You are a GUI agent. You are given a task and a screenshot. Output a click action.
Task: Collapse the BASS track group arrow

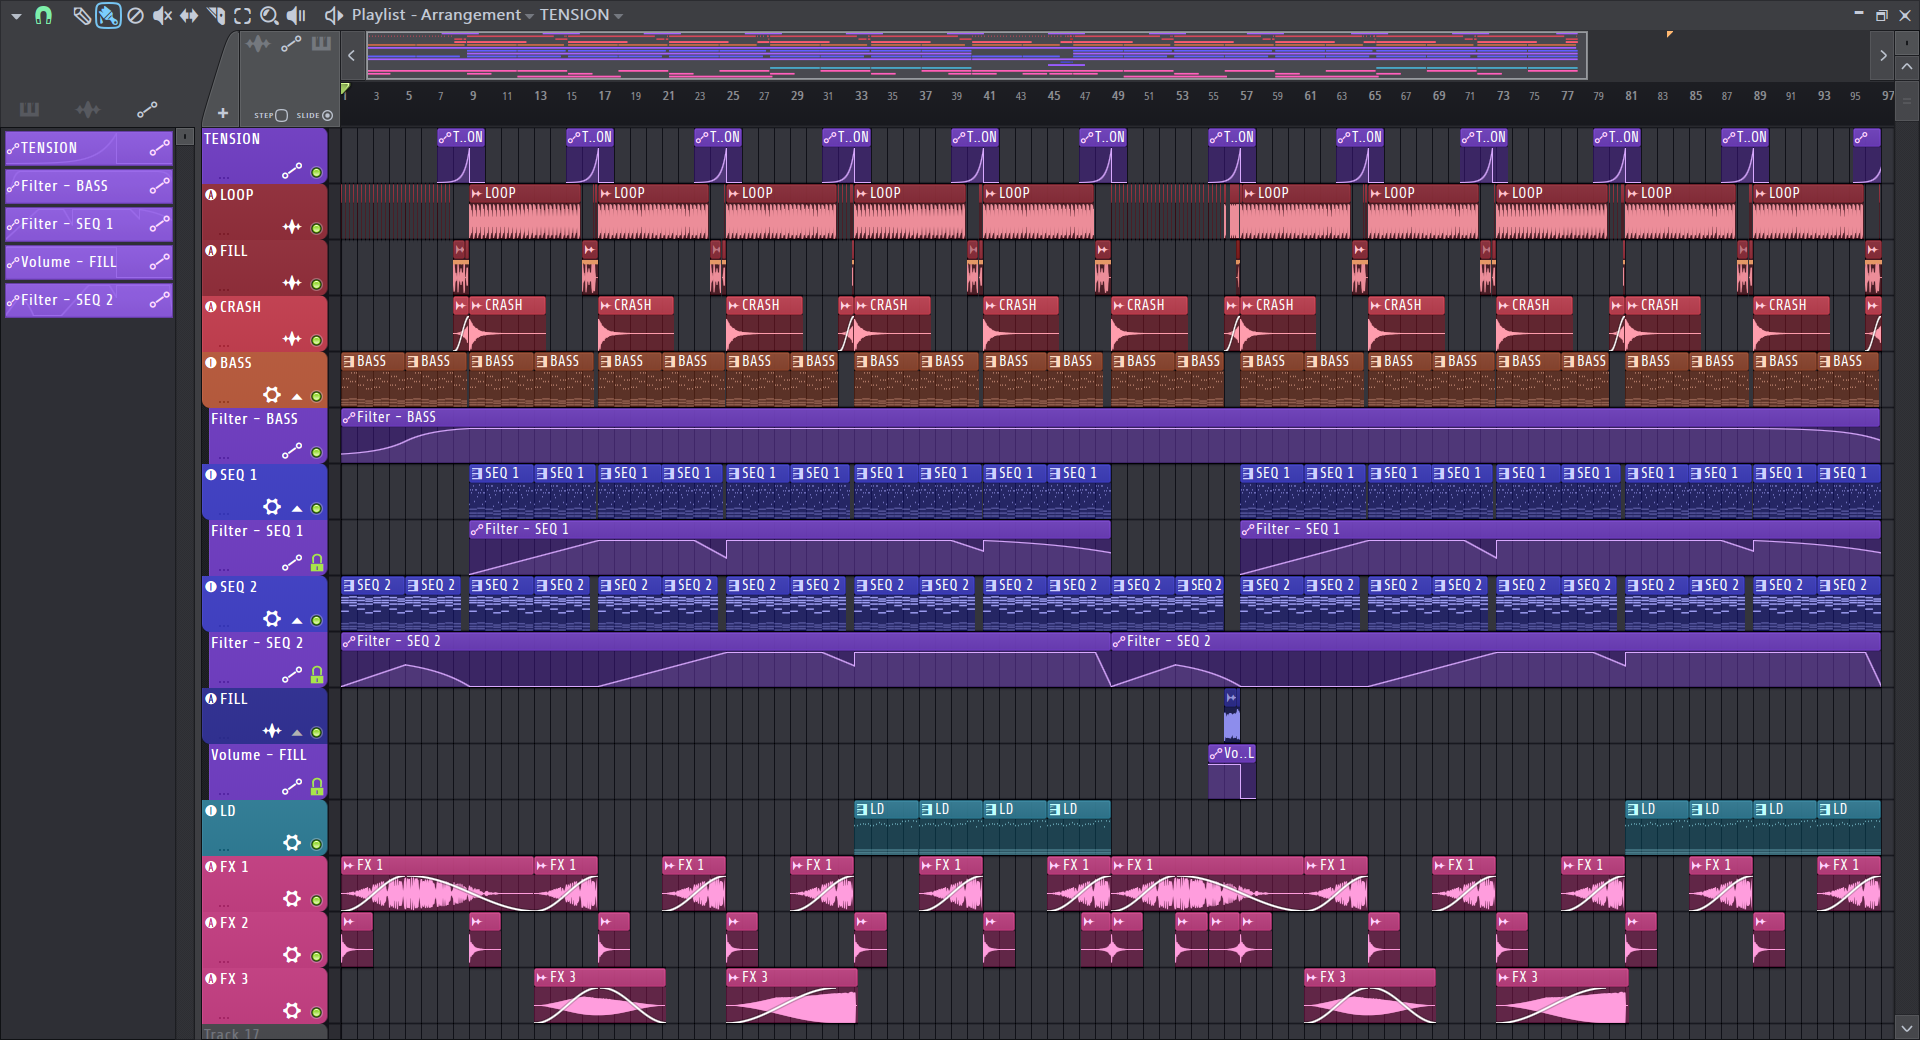click(x=297, y=397)
